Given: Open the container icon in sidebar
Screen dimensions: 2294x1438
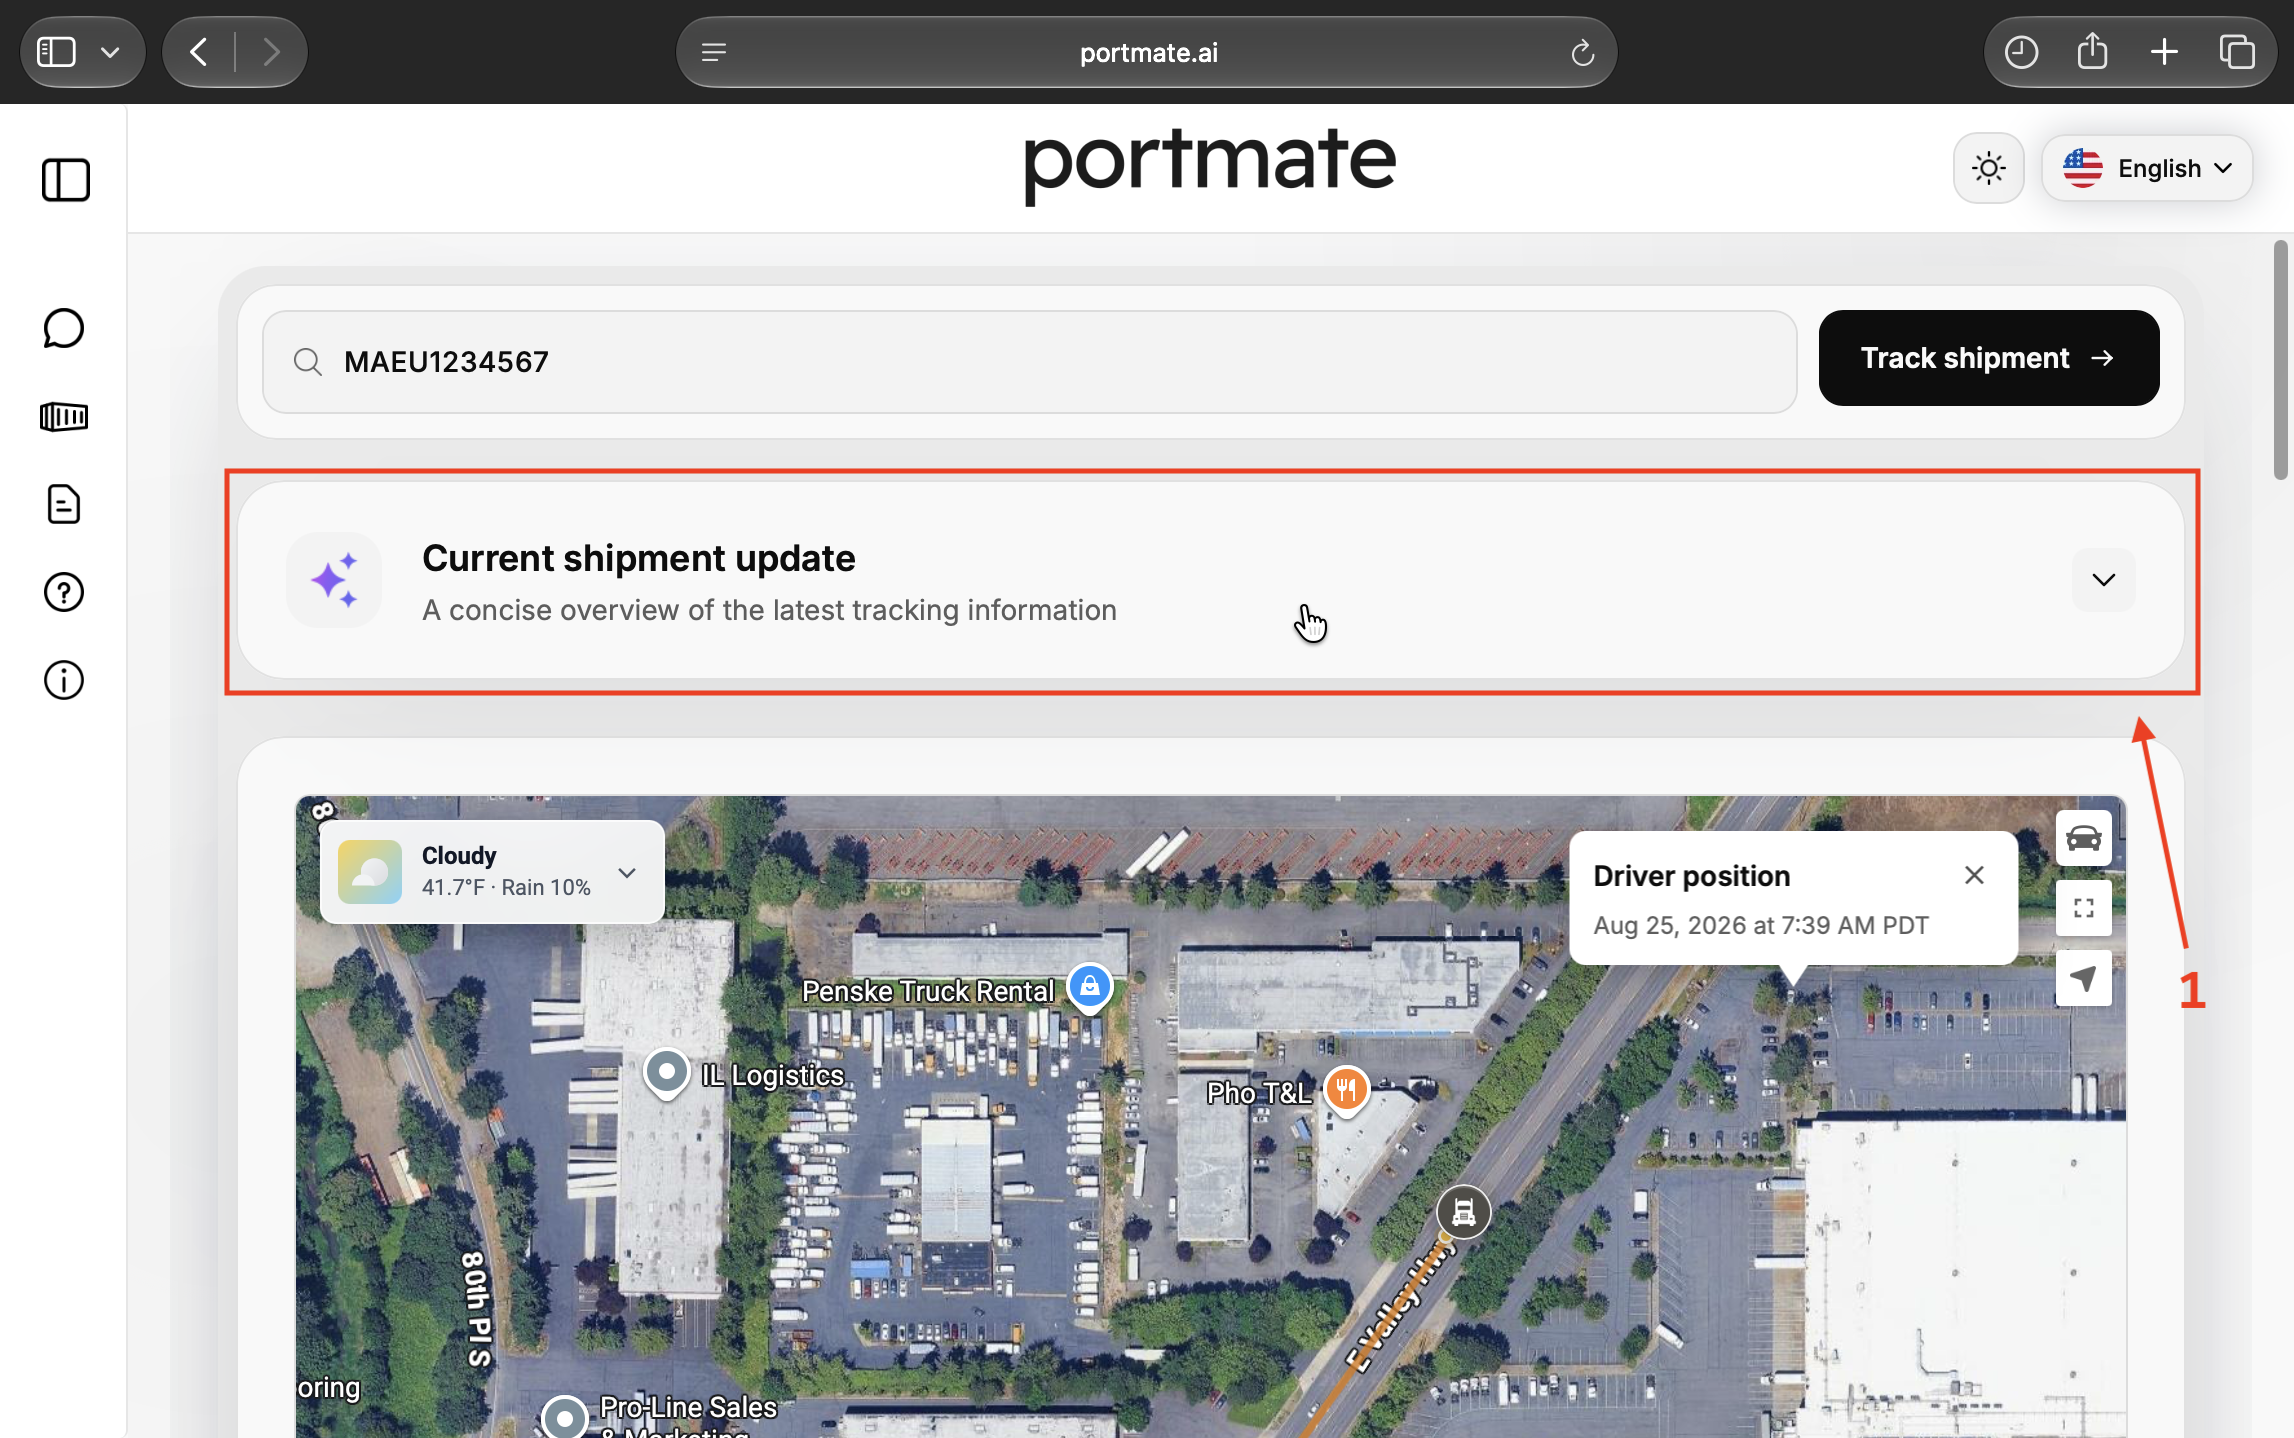Looking at the screenshot, I should 64,416.
